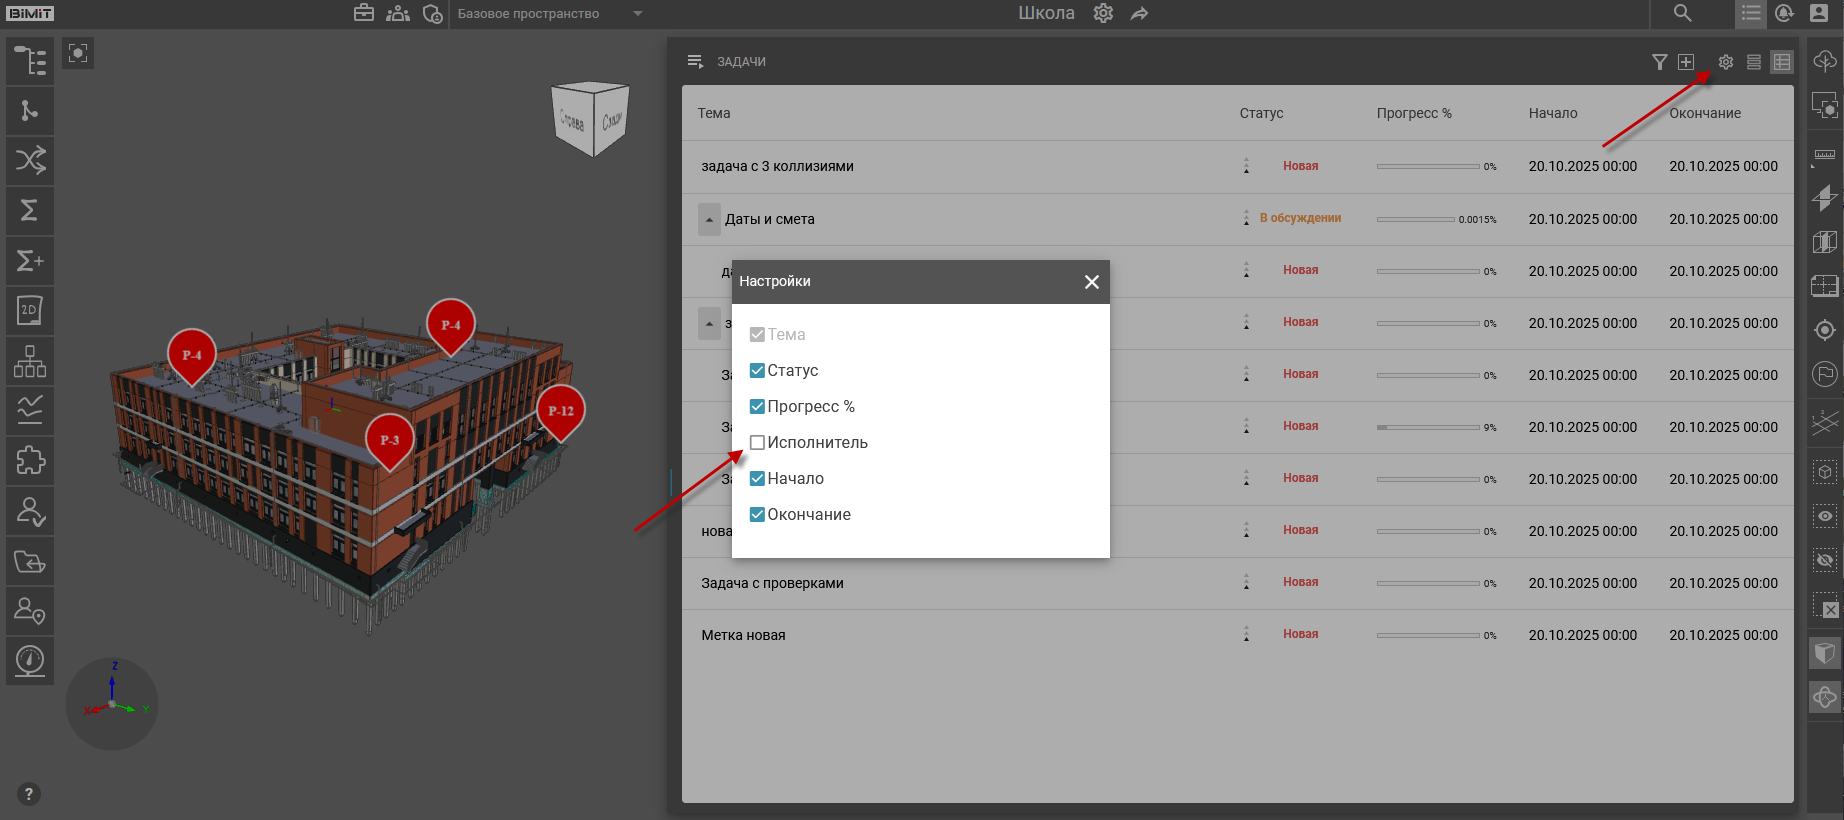This screenshot has height=820, width=1844.
Task: Click the share arrow next to Школа
Action: click(1139, 13)
